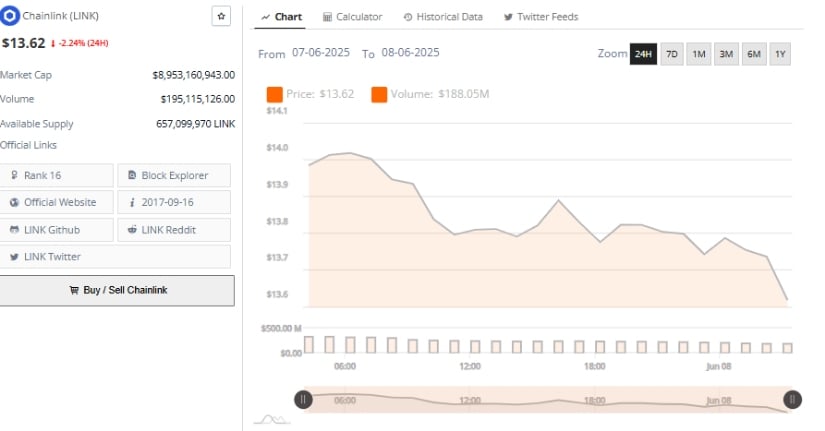This screenshot has height=431, width=825.
Task: Click the supply value 657,099,970 LINK
Action: [x=196, y=124]
